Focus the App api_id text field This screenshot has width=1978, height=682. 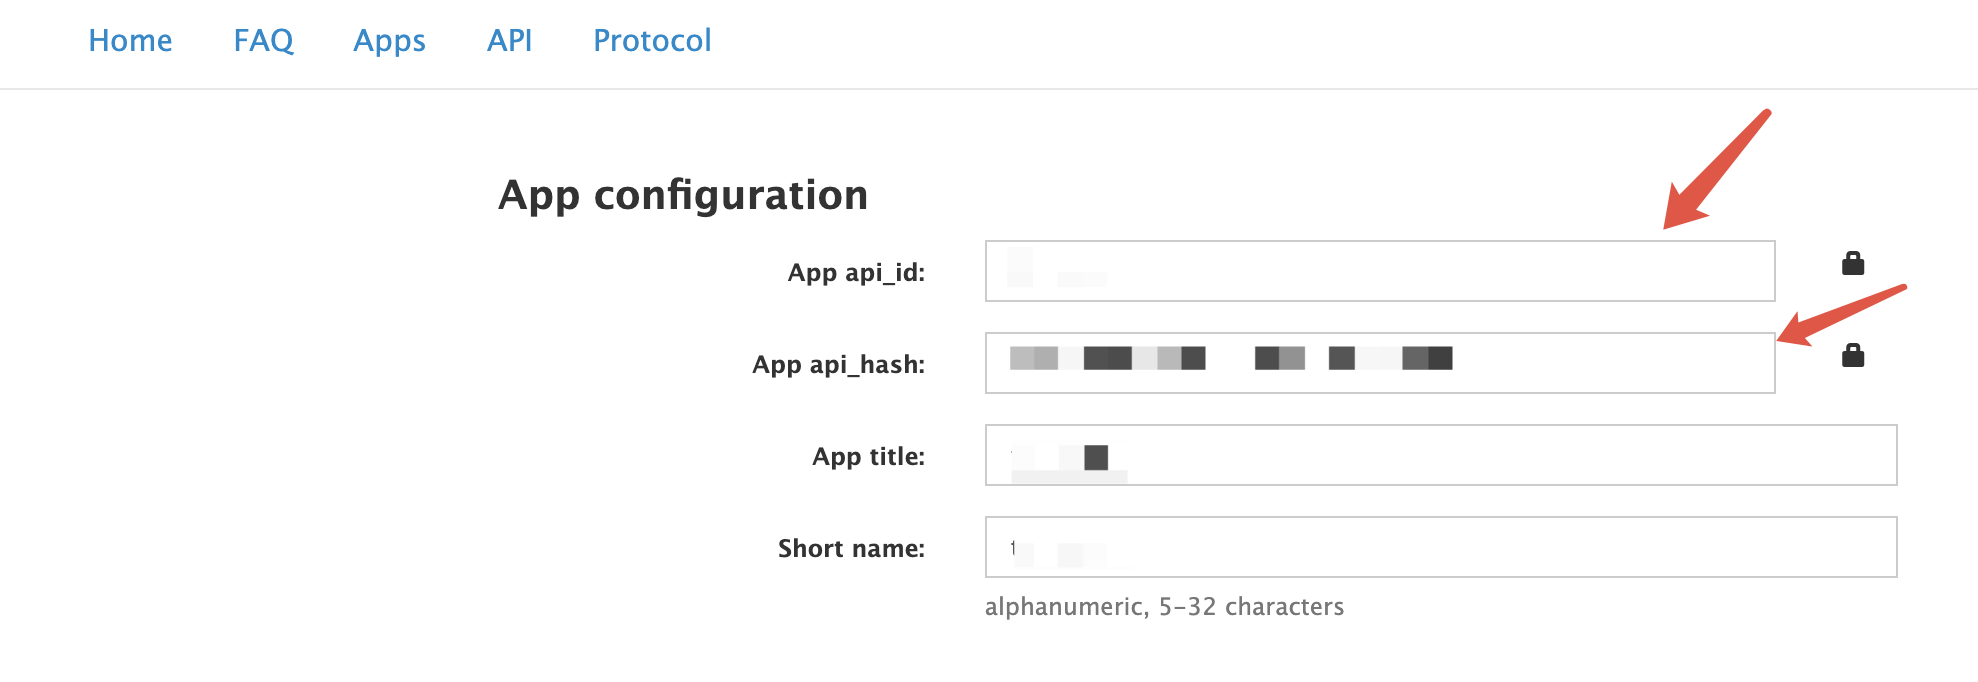point(1380,271)
